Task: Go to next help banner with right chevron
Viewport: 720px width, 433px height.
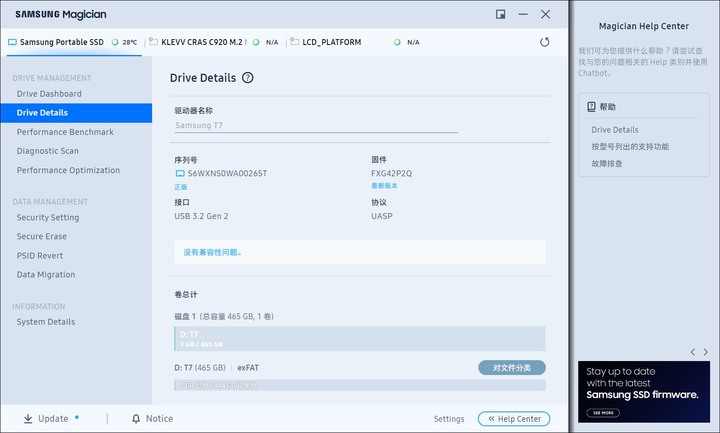Action: click(706, 352)
